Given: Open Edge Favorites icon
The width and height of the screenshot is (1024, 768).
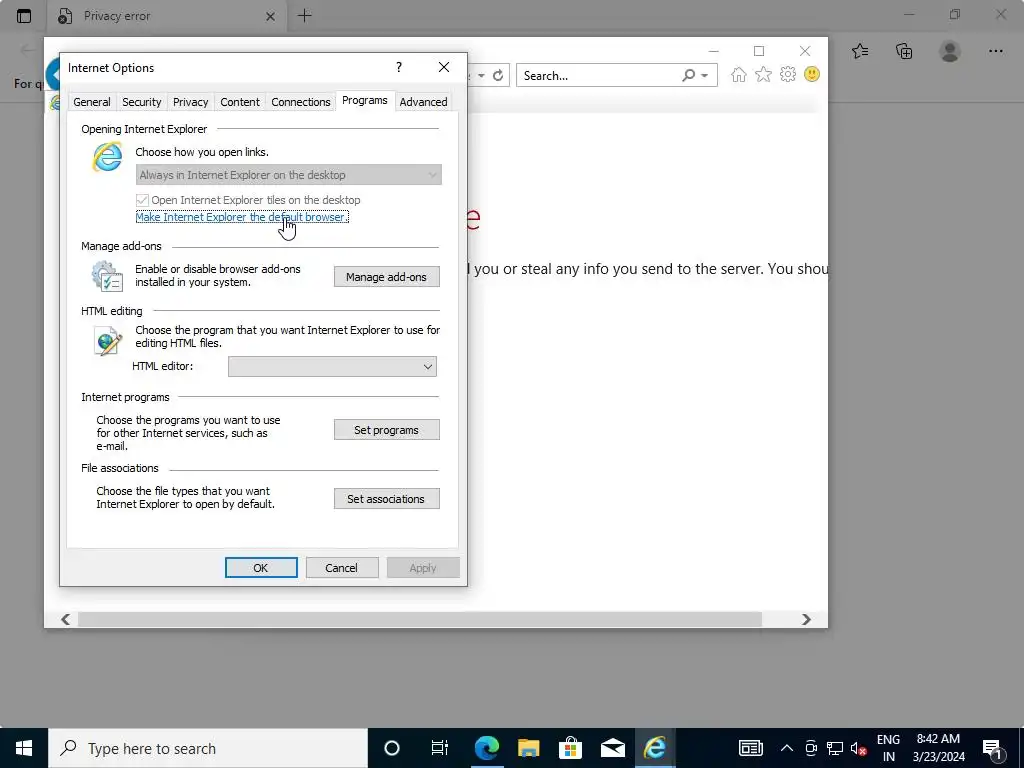Looking at the screenshot, I should (x=860, y=51).
